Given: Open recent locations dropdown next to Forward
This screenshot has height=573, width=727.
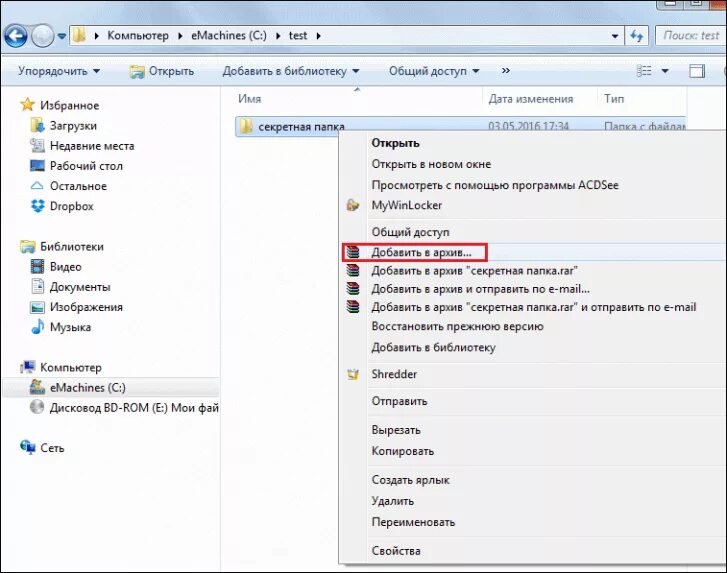Looking at the screenshot, I should 62,36.
